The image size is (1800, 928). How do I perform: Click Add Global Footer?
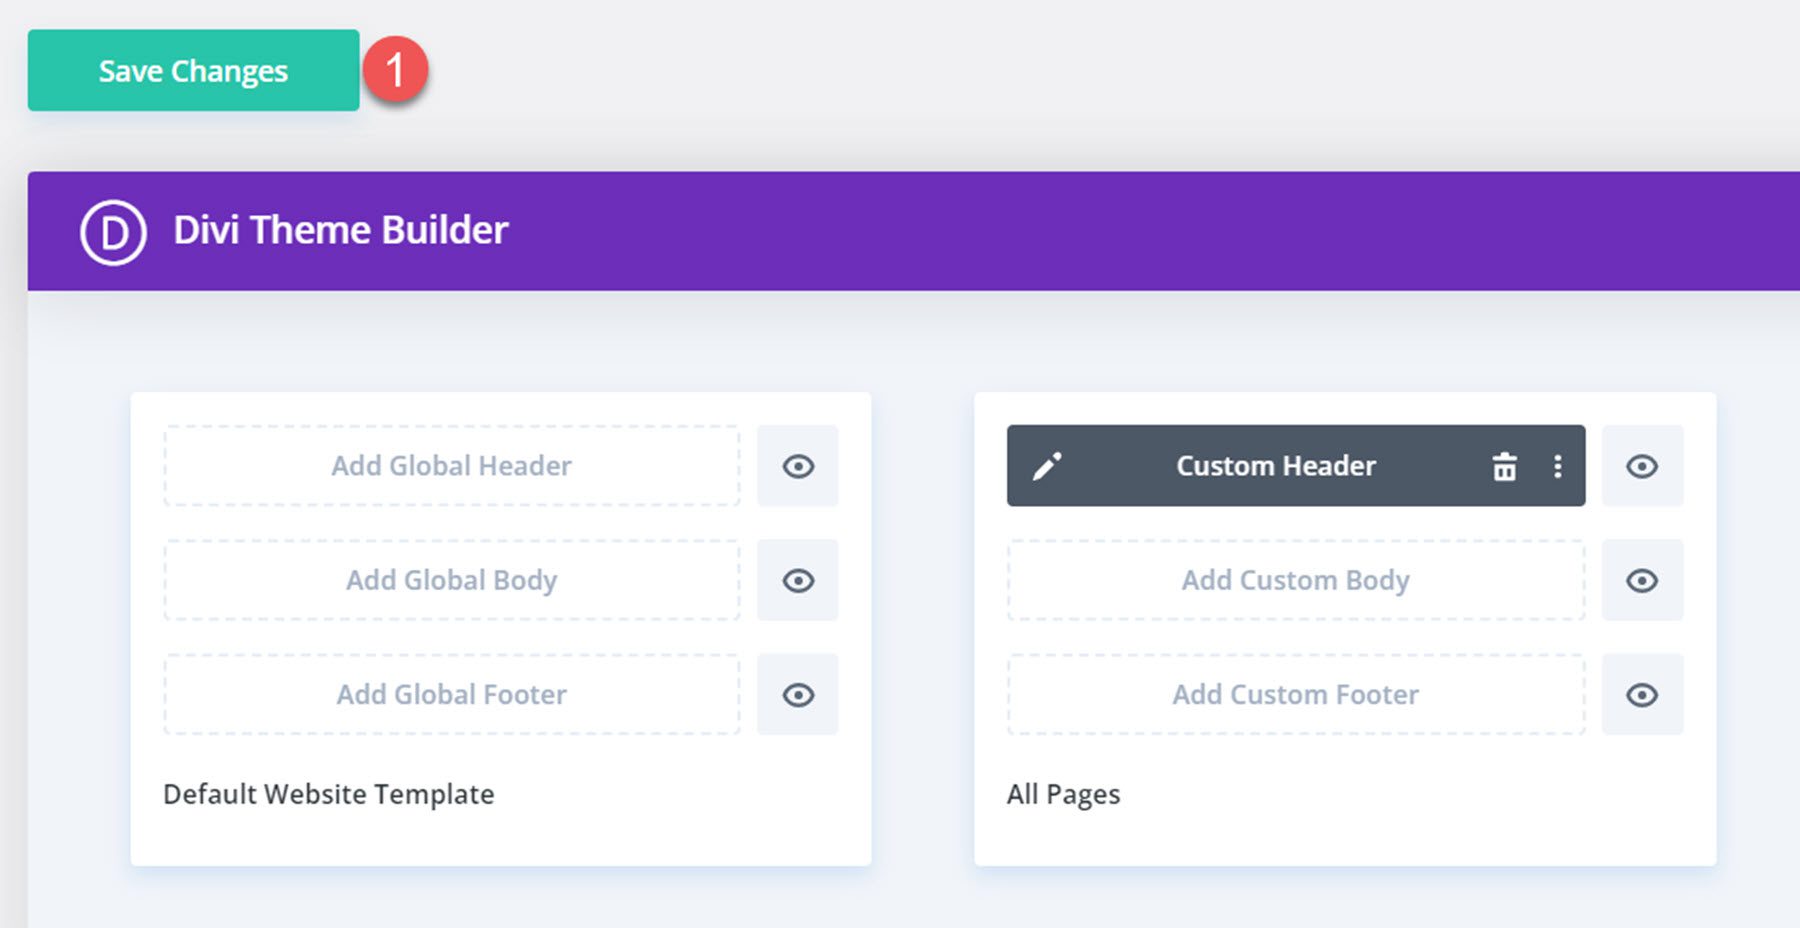451,694
